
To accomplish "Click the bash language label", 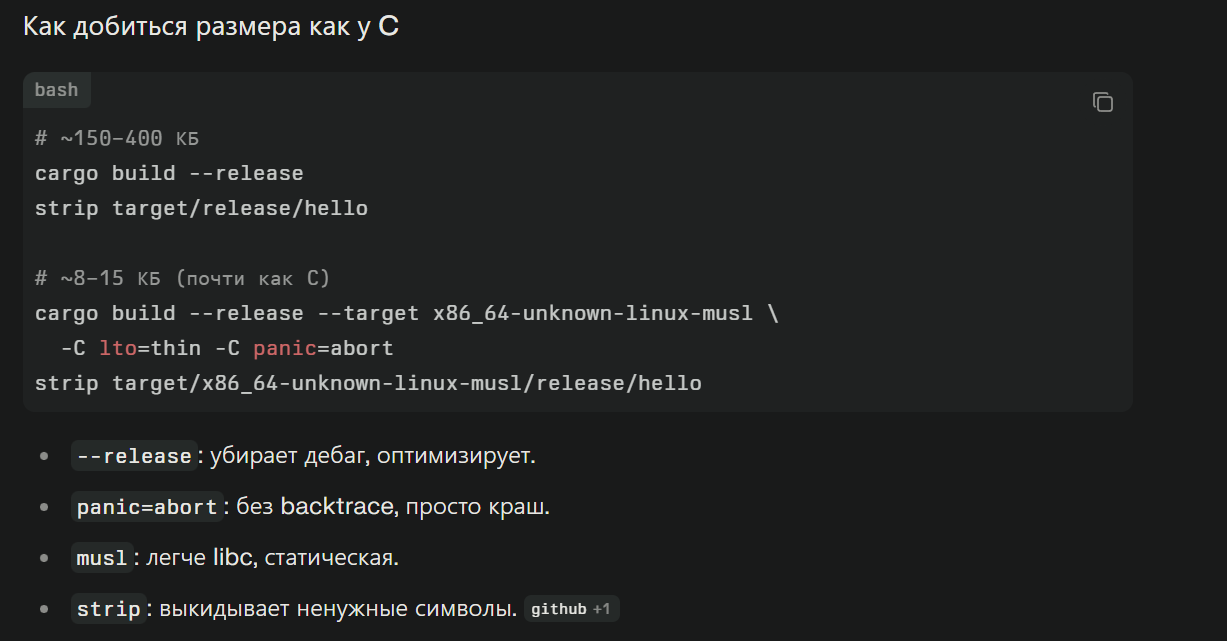I will (x=56, y=90).
